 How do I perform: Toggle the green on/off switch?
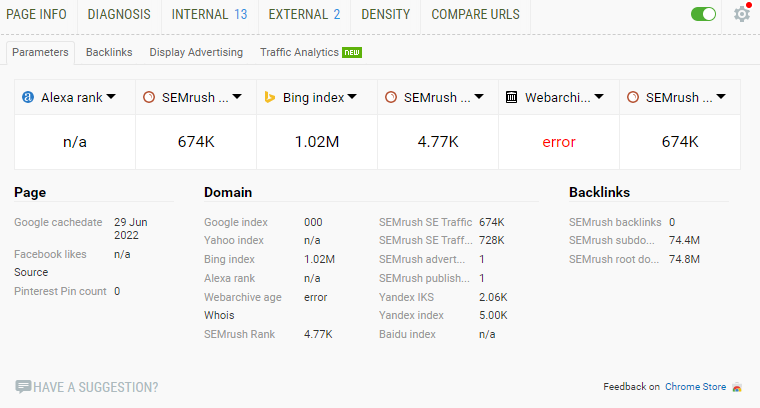point(704,14)
